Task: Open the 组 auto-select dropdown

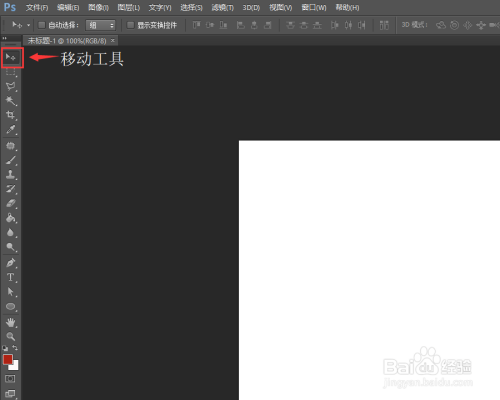Action: coord(101,25)
